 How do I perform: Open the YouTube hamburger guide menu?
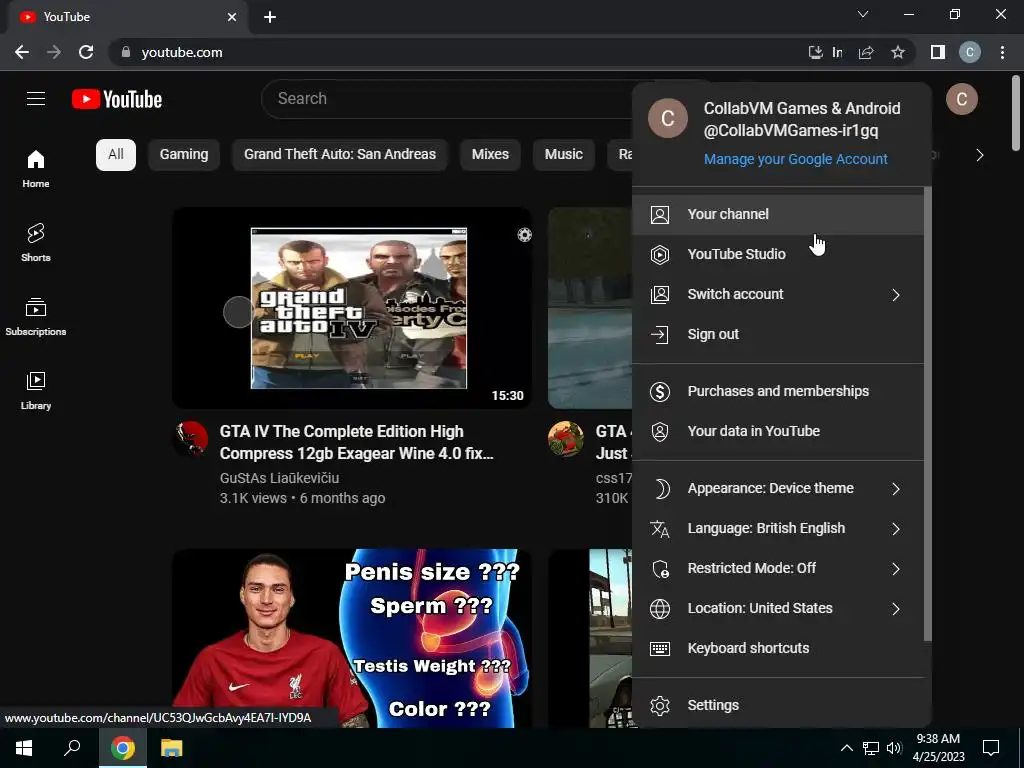pyautogui.click(x=36, y=99)
